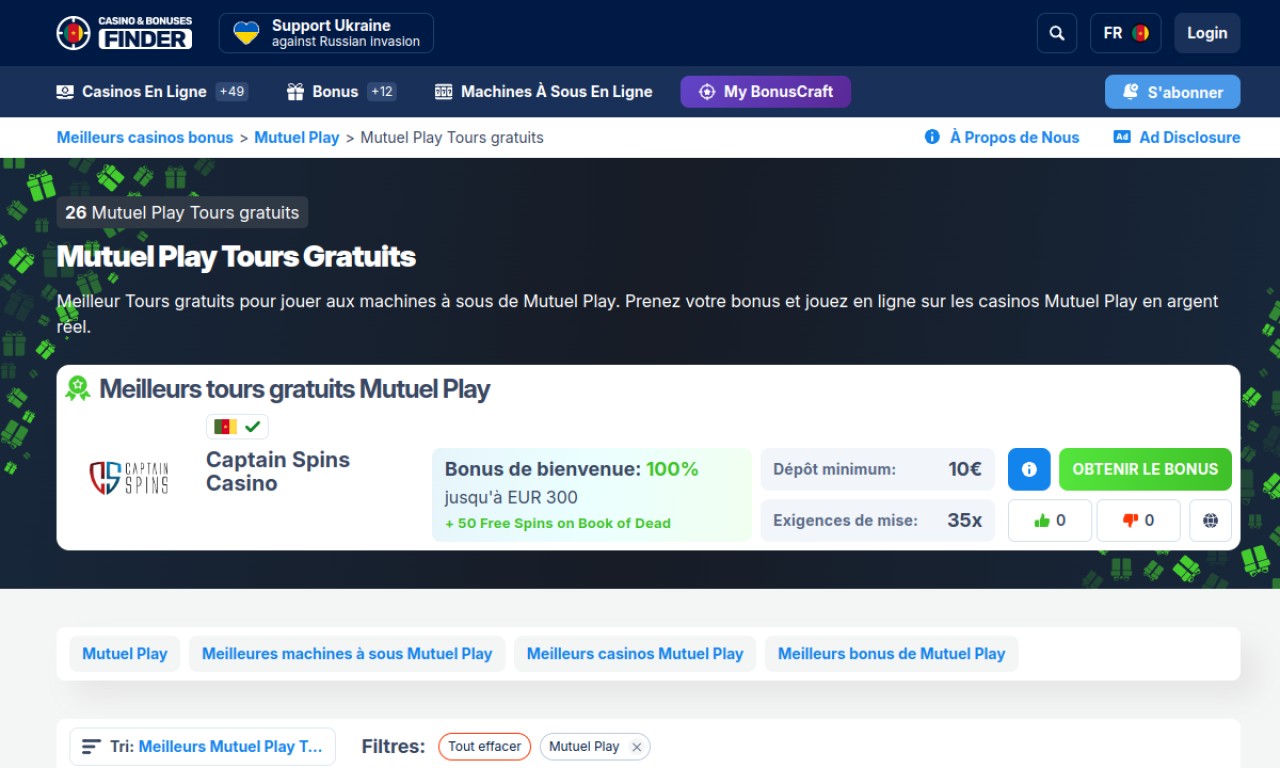Viewport: 1280px width, 768px height.
Task: Select Meilleurs casinos Mutuel Play tab
Action: pos(635,654)
